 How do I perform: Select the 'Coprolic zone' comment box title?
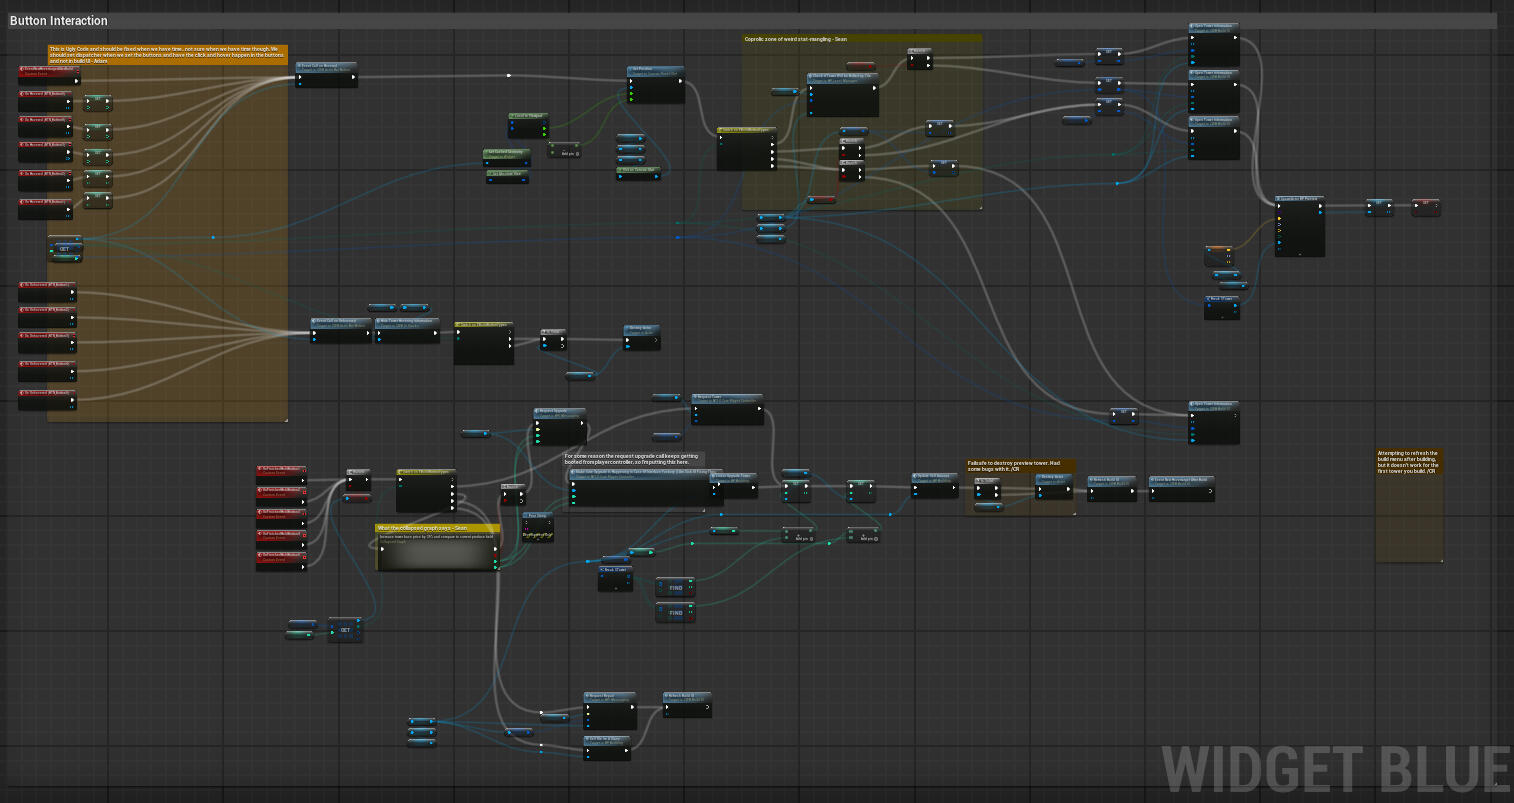[795, 39]
